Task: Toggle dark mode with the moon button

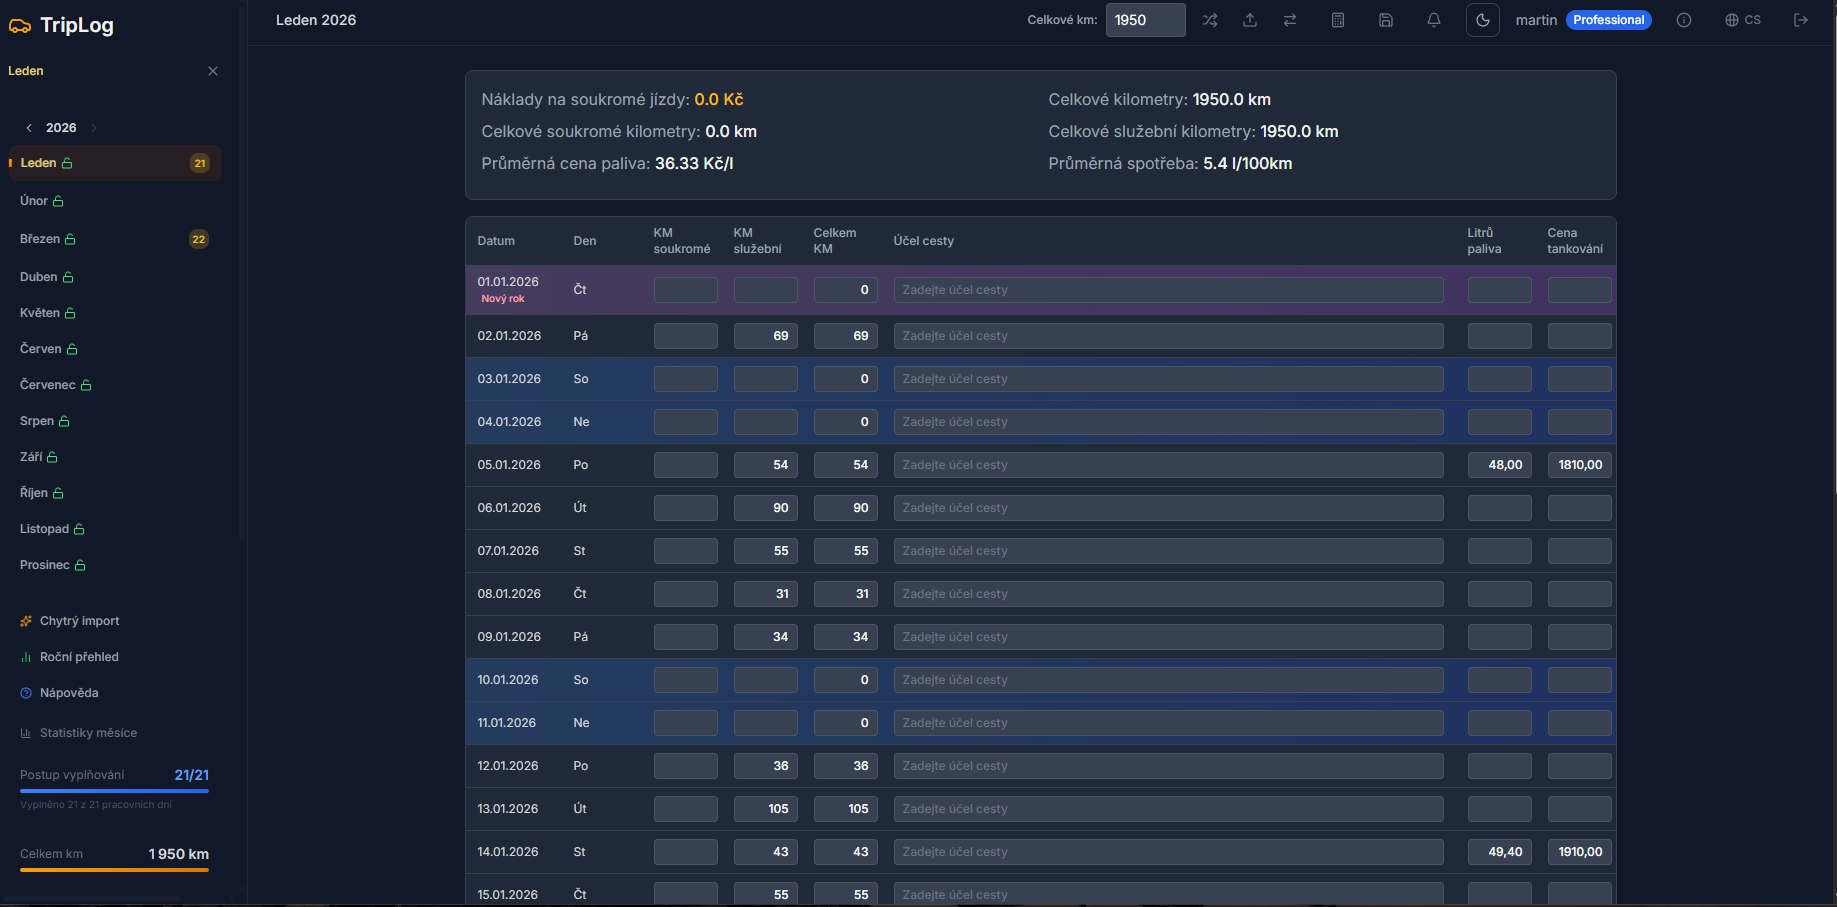Action: (x=1483, y=20)
